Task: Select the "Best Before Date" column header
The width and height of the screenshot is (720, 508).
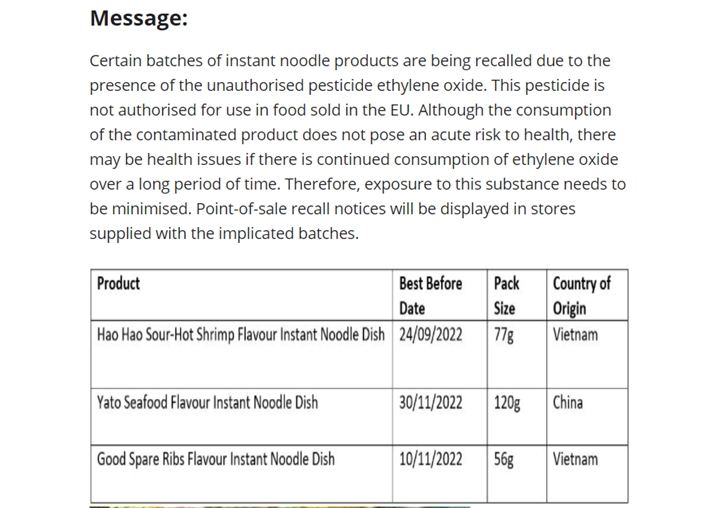Action: pos(430,295)
